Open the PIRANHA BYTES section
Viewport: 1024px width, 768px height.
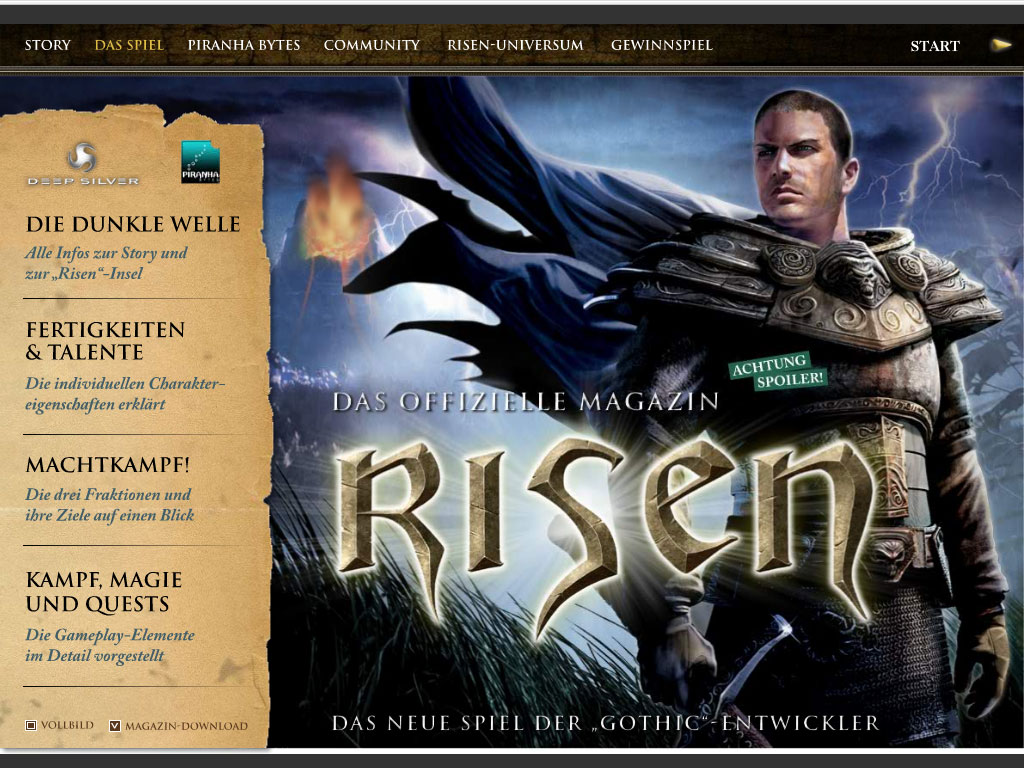[x=244, y=45]
